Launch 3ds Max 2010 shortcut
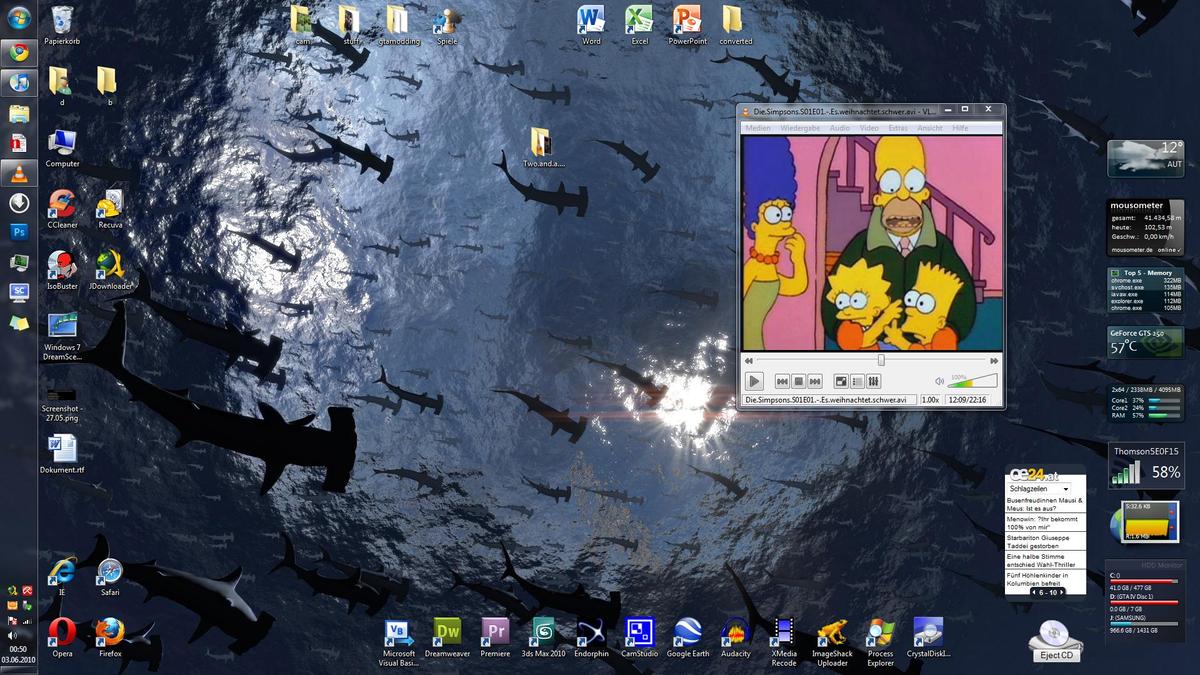 [543, 636]
